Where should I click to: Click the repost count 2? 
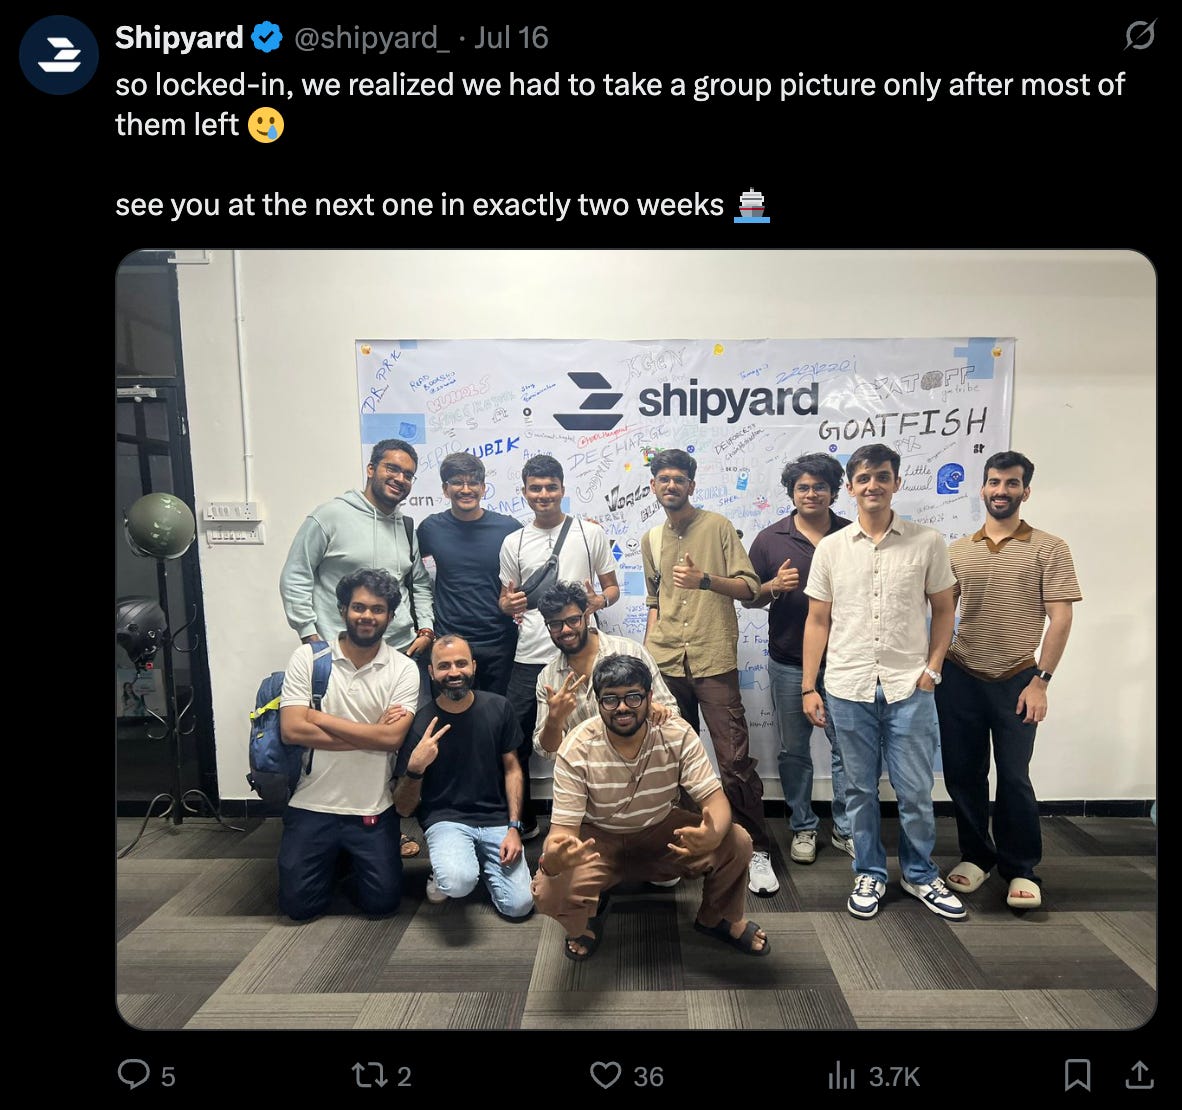point(404,1077)
